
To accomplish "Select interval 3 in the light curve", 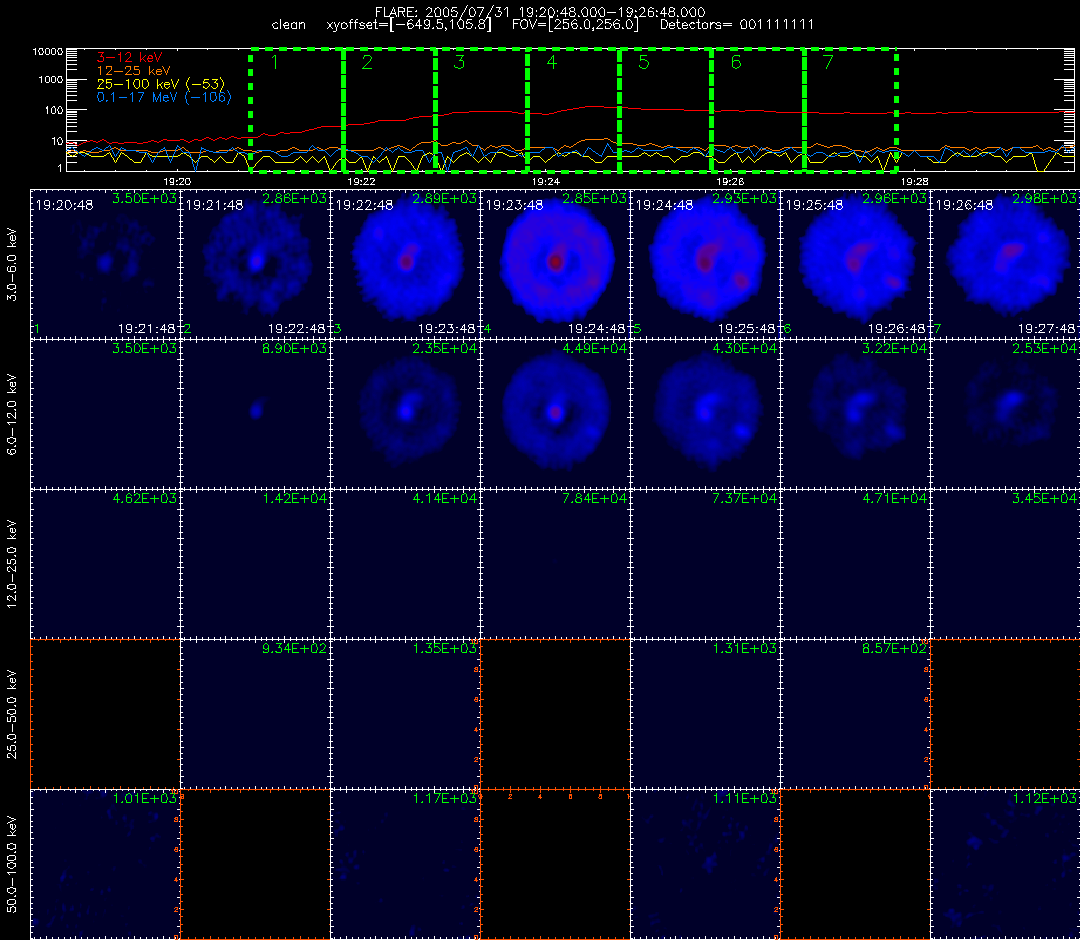I will pyautogui.click(x=481, y=110).
